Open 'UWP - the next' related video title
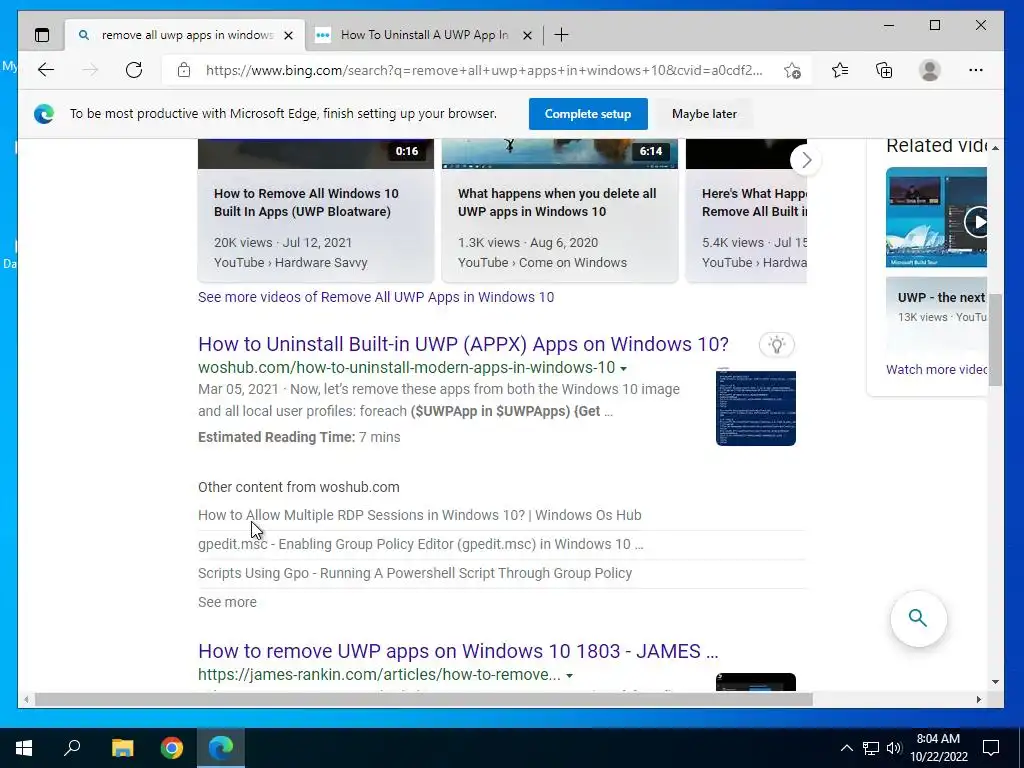Viewport: 1024px width, 768px height. click(941, 297)
